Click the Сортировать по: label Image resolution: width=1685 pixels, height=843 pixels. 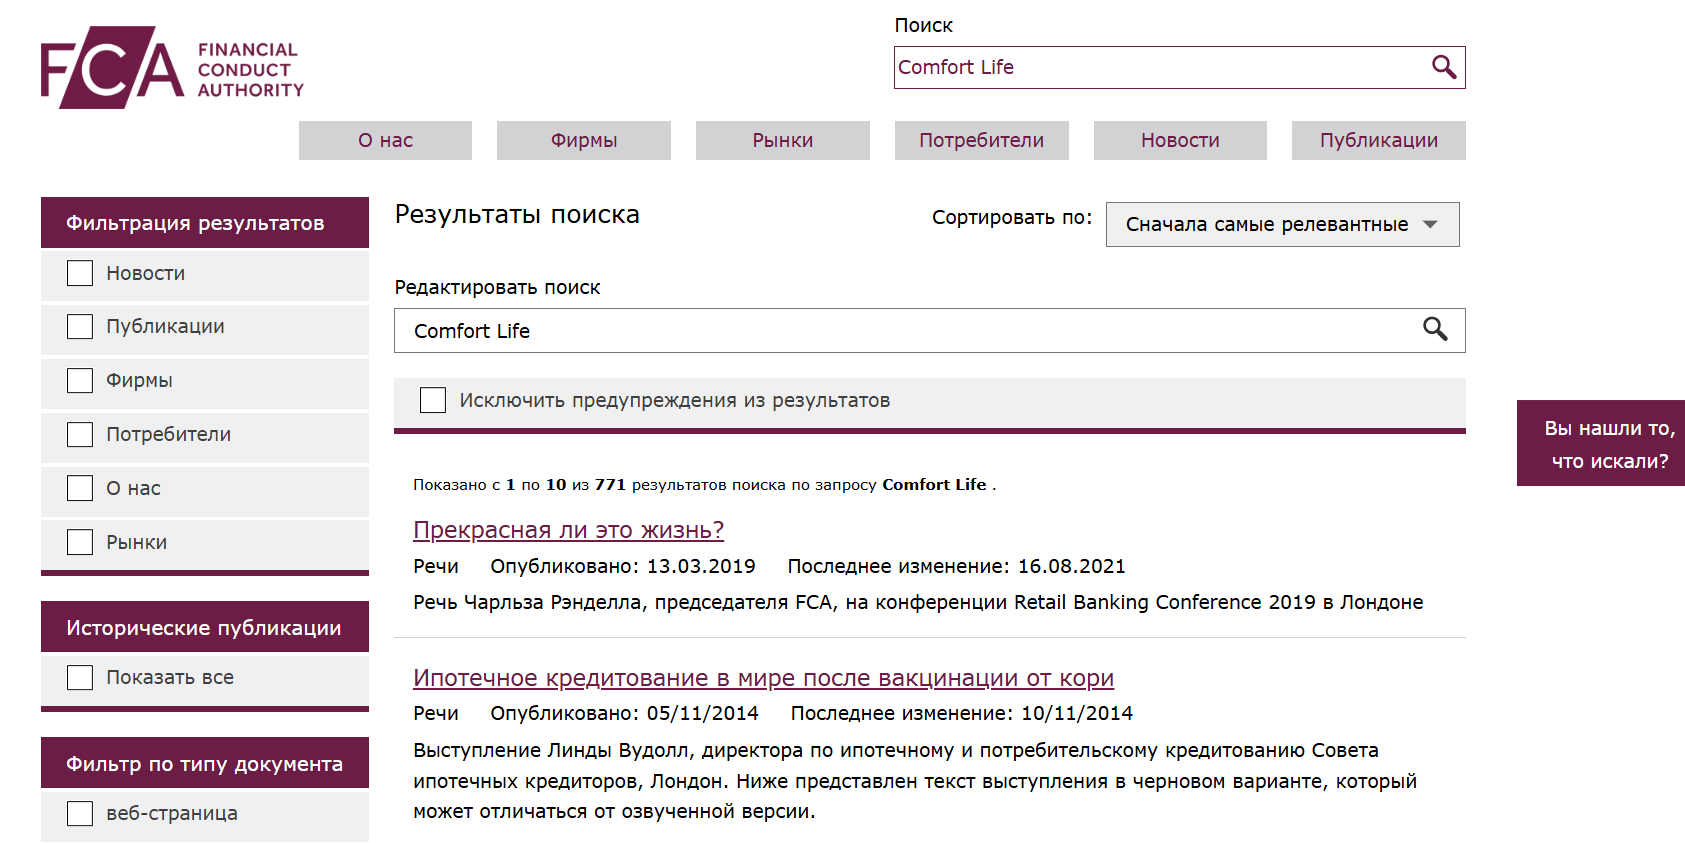[x=1012, y=217]
